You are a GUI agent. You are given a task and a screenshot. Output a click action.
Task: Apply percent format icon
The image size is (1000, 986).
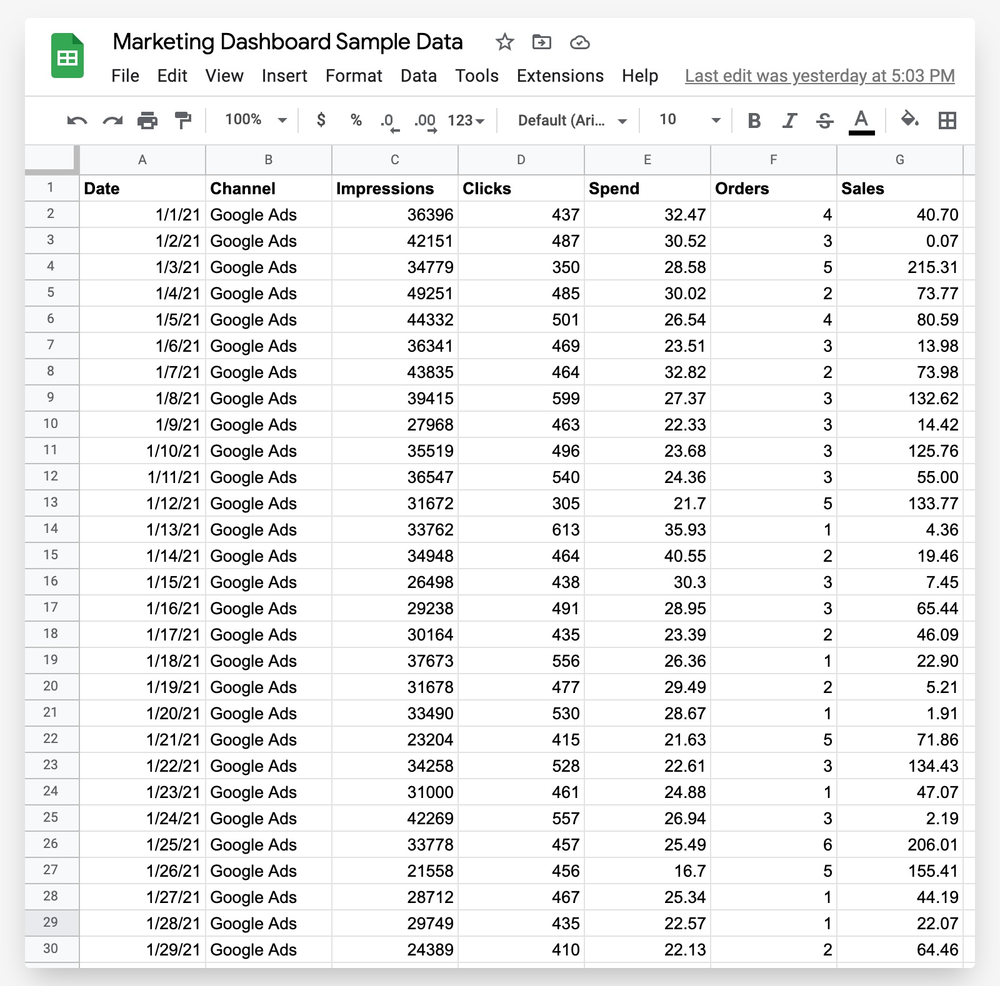click(356, 120)
